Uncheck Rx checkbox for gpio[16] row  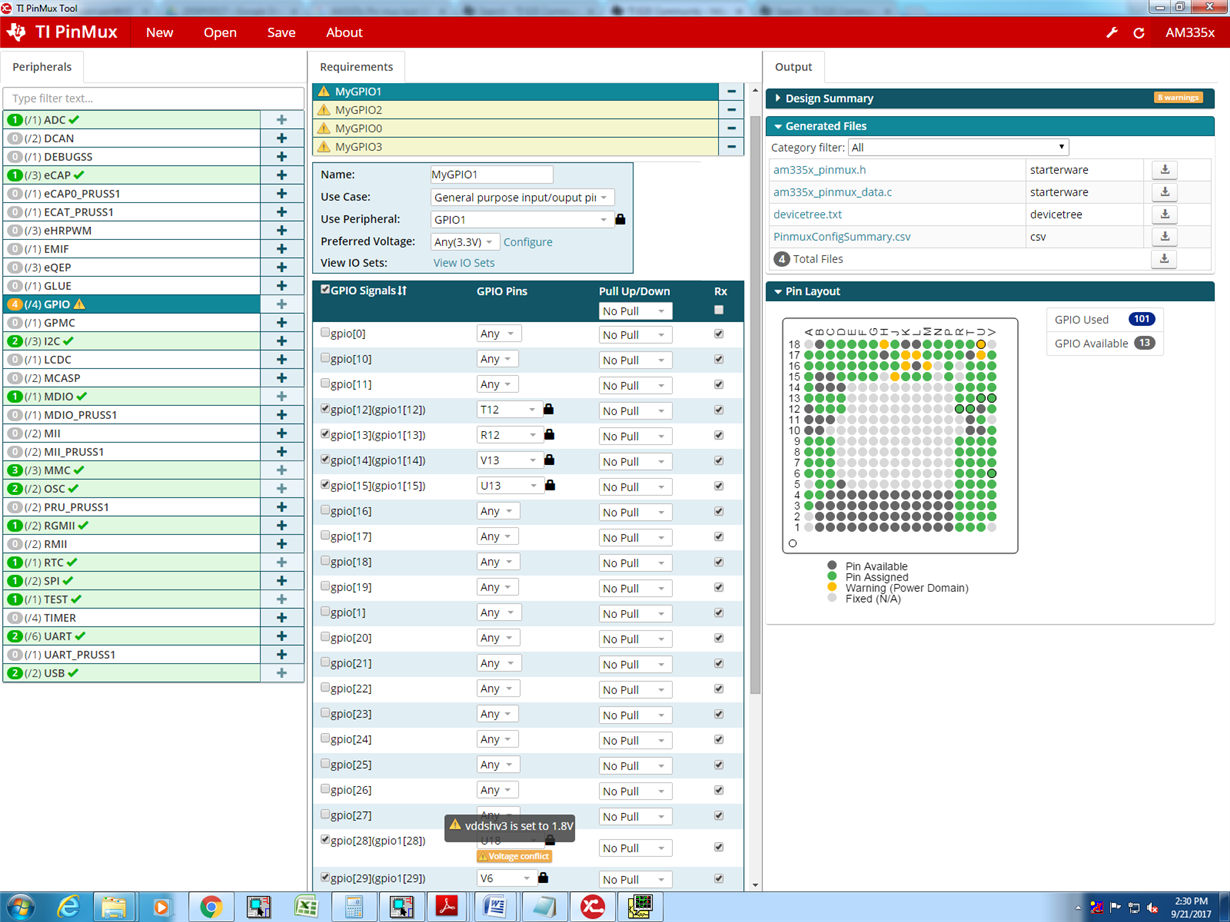click(x=719, y=511)
